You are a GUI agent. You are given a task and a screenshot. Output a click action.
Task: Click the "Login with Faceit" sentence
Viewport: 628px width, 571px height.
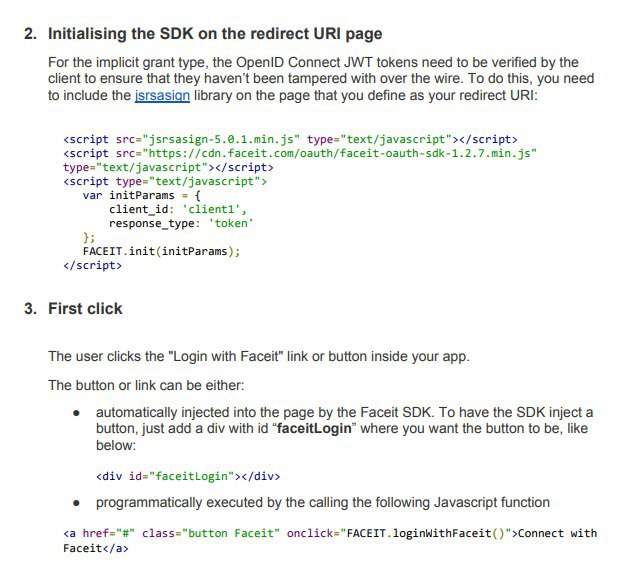[259, 356]
